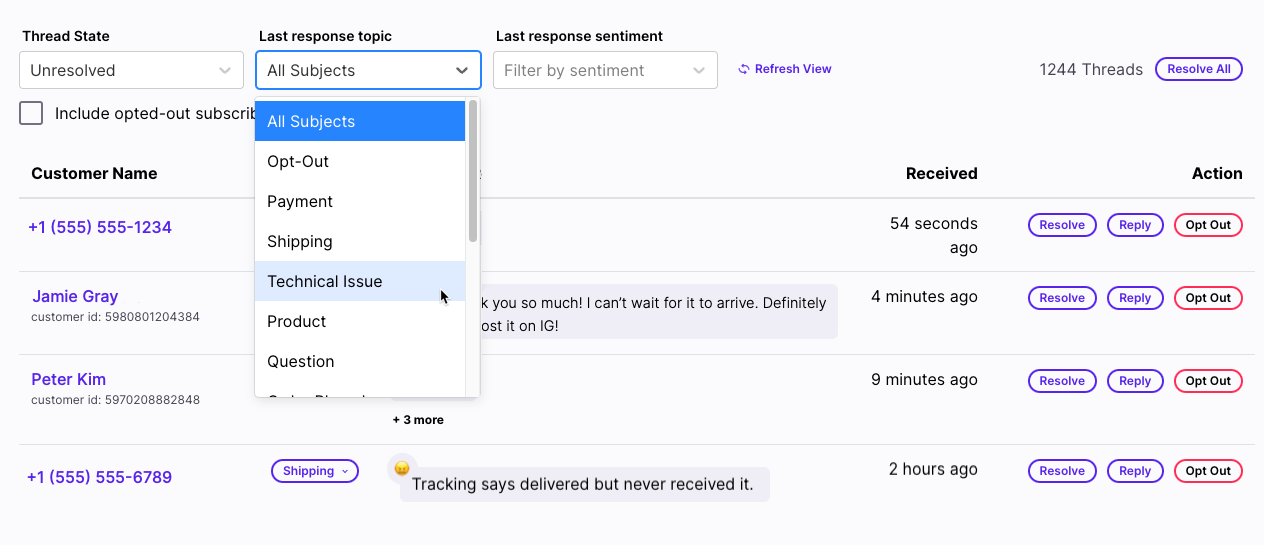Expand the + 3 more messages link

418,420
